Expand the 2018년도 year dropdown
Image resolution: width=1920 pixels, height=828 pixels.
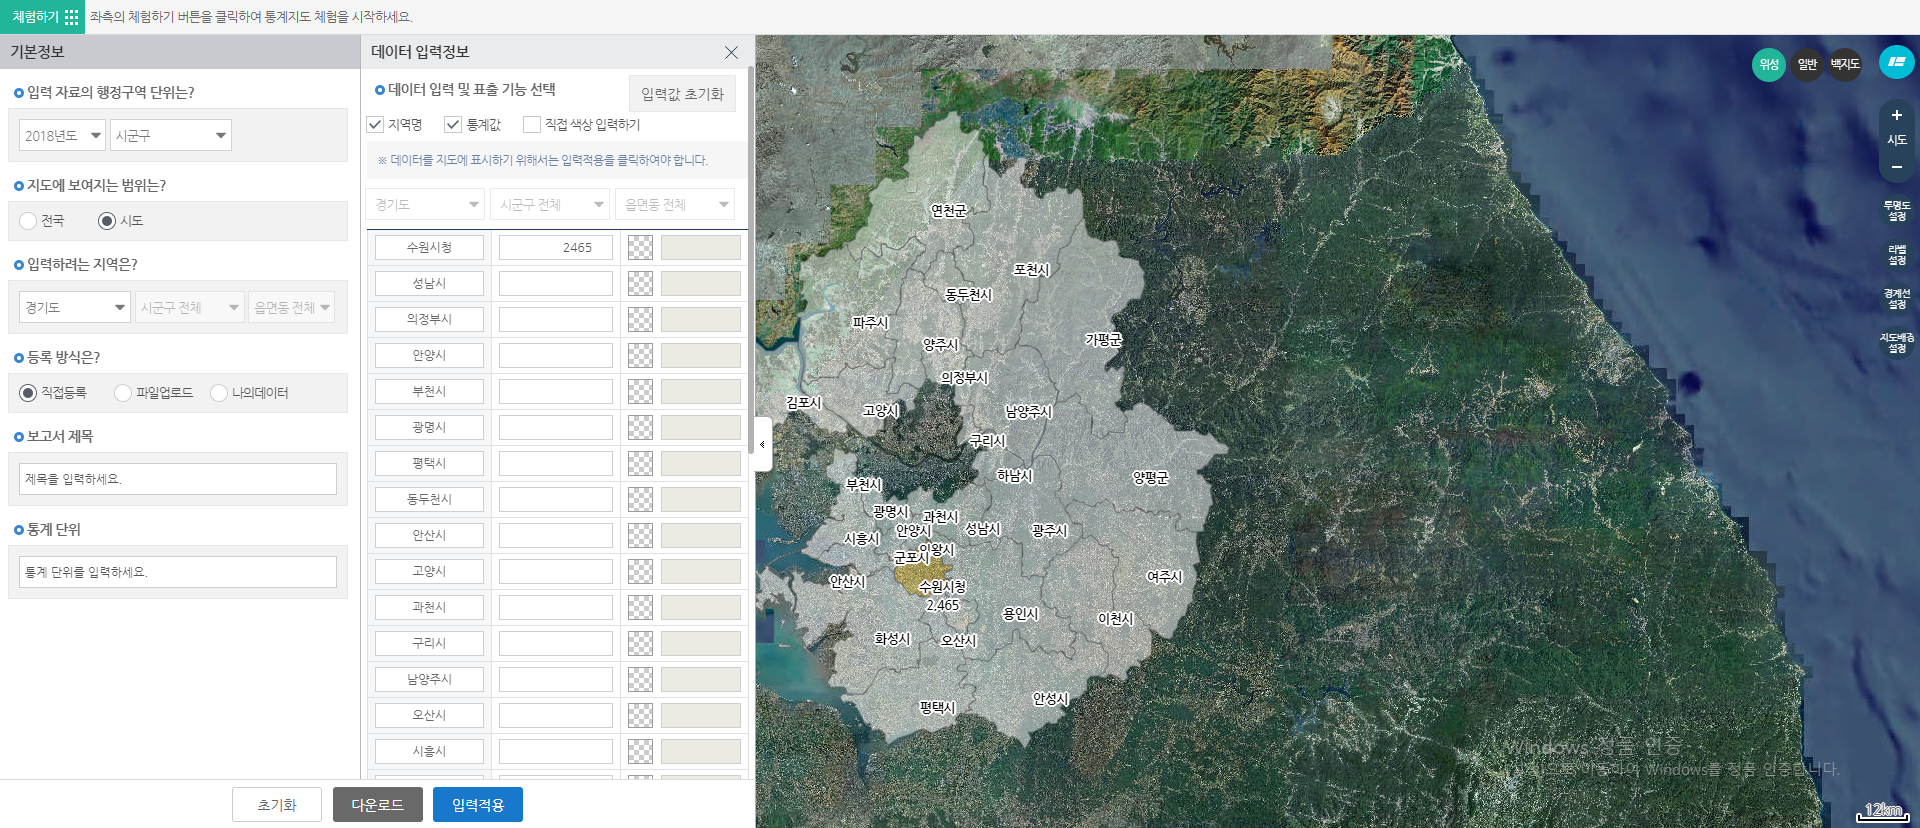click(62, 136)
